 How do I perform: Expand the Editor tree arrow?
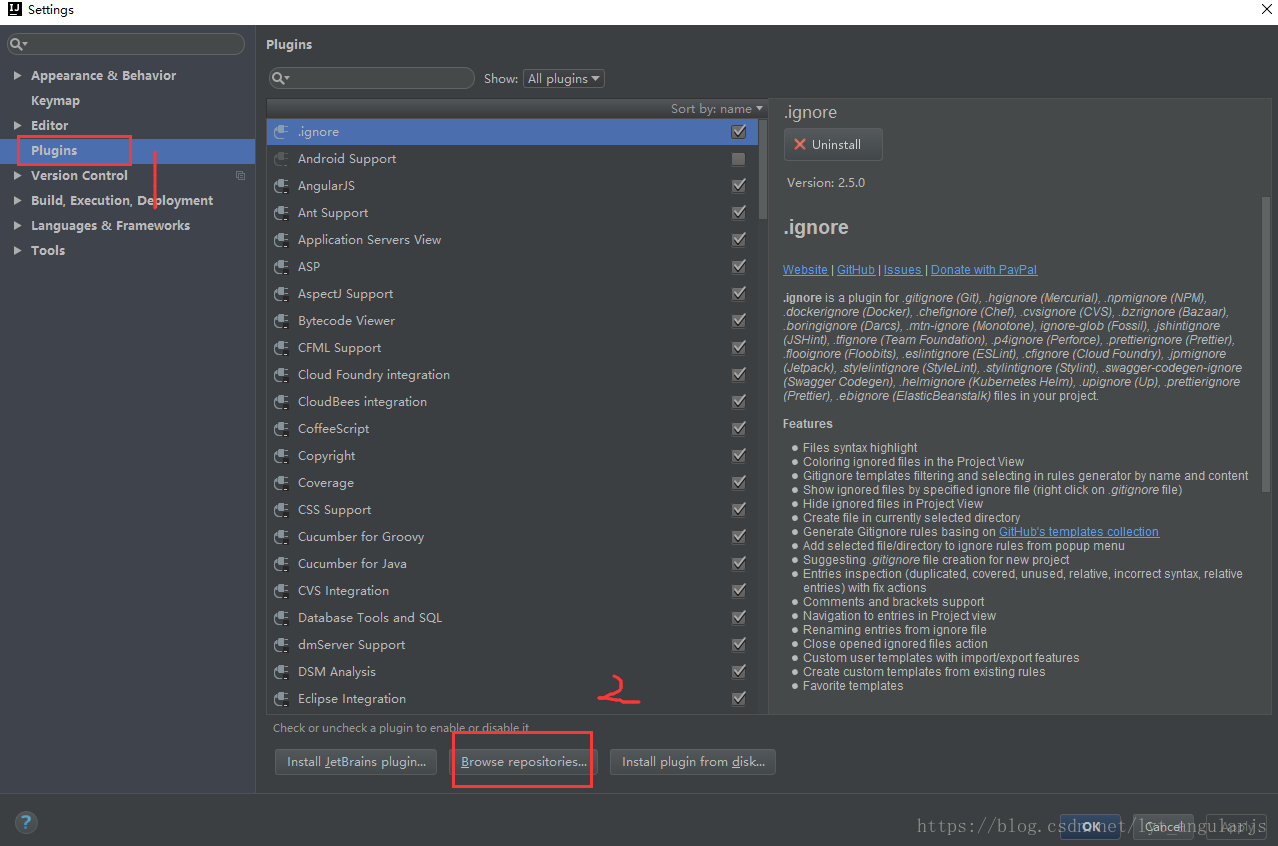click(x=17, y=126)
